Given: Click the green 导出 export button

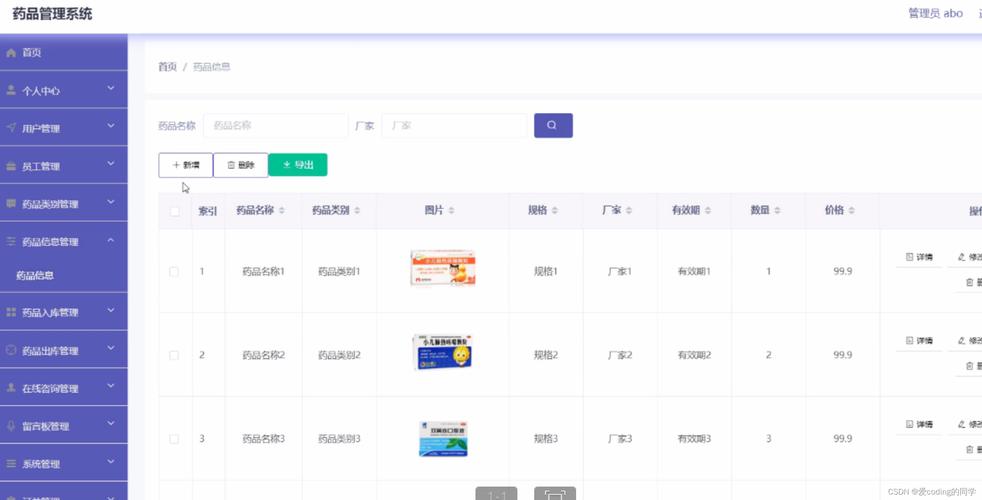Looking at the screenshot, I should [x=298, y=165].
